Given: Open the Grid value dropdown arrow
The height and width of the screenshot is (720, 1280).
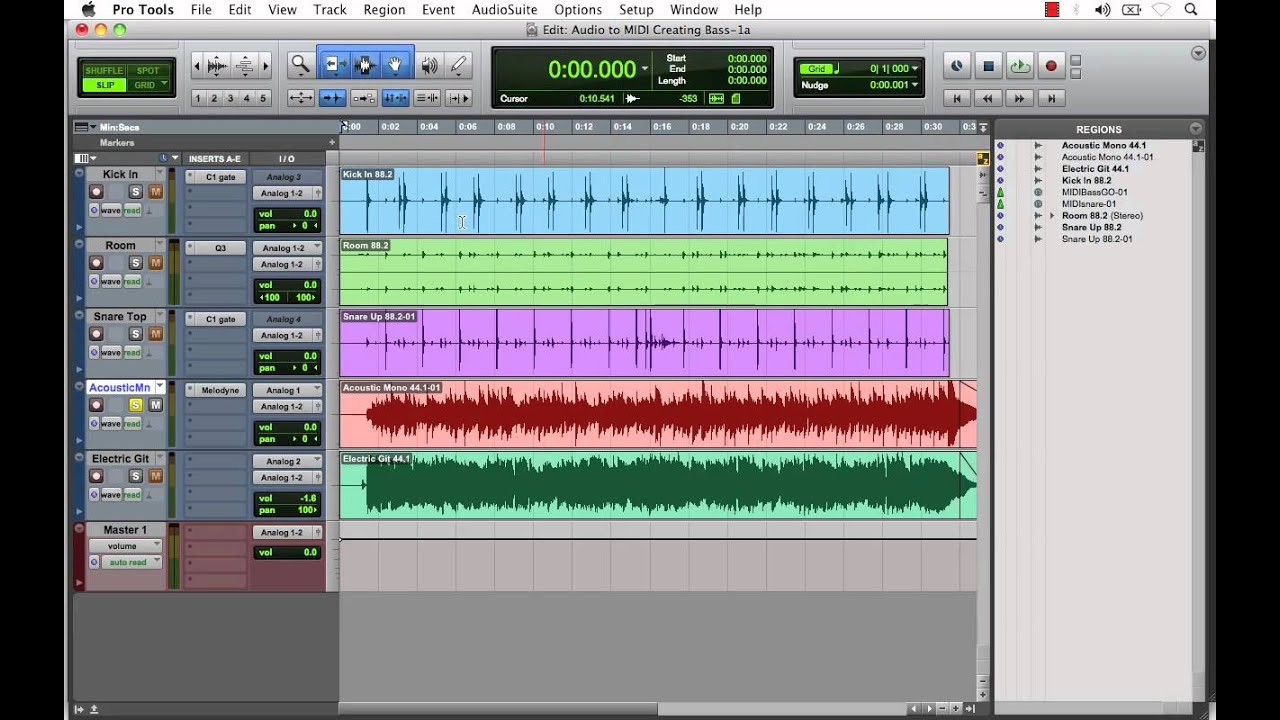Looking at the screenshot, I should tap(914, 69).
